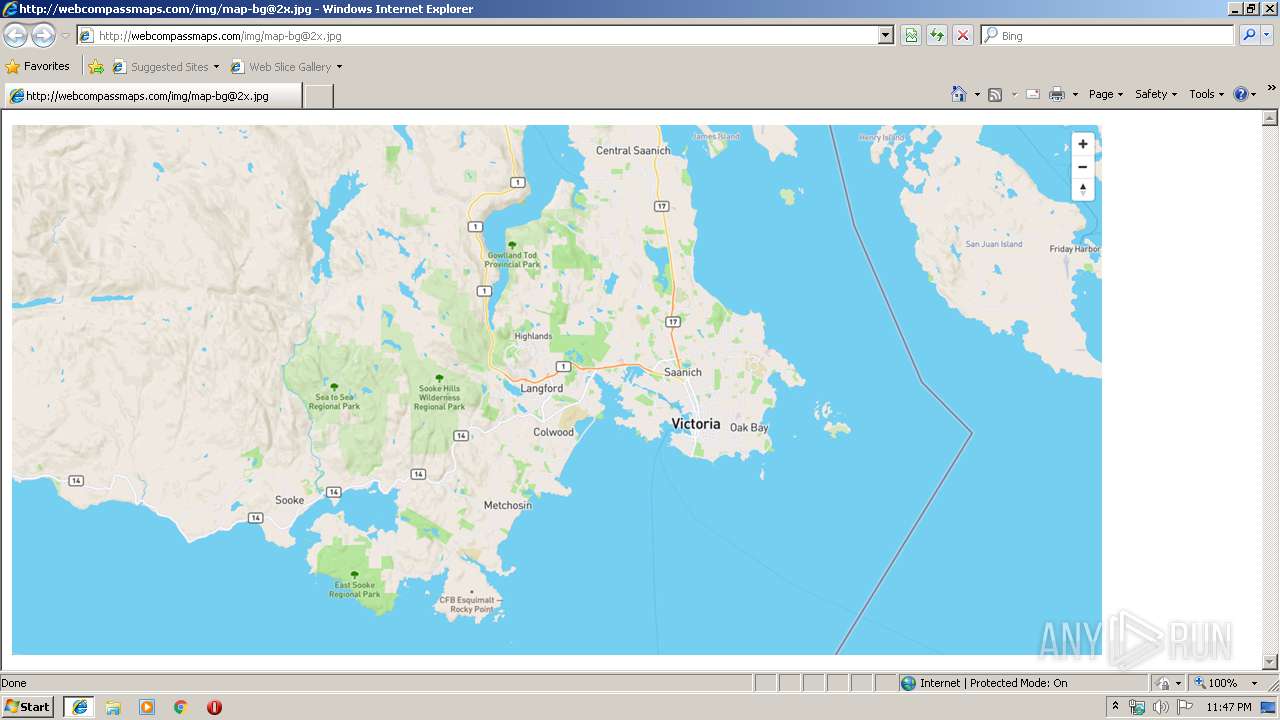This screenshot has height=720, width=1280.
Task: Click the Help question mark icon
Action: 1240,94
